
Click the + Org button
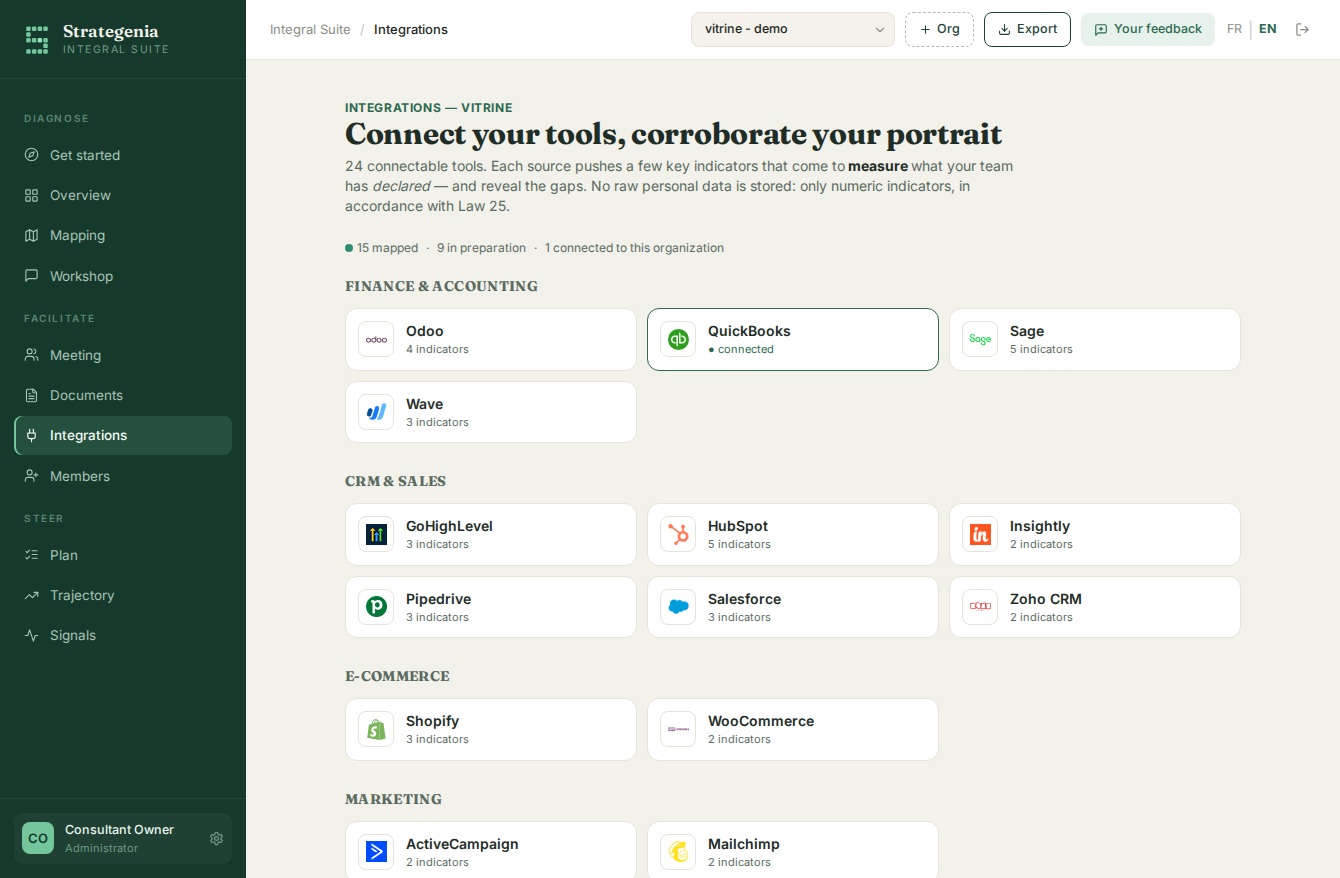tap(939, 29)
